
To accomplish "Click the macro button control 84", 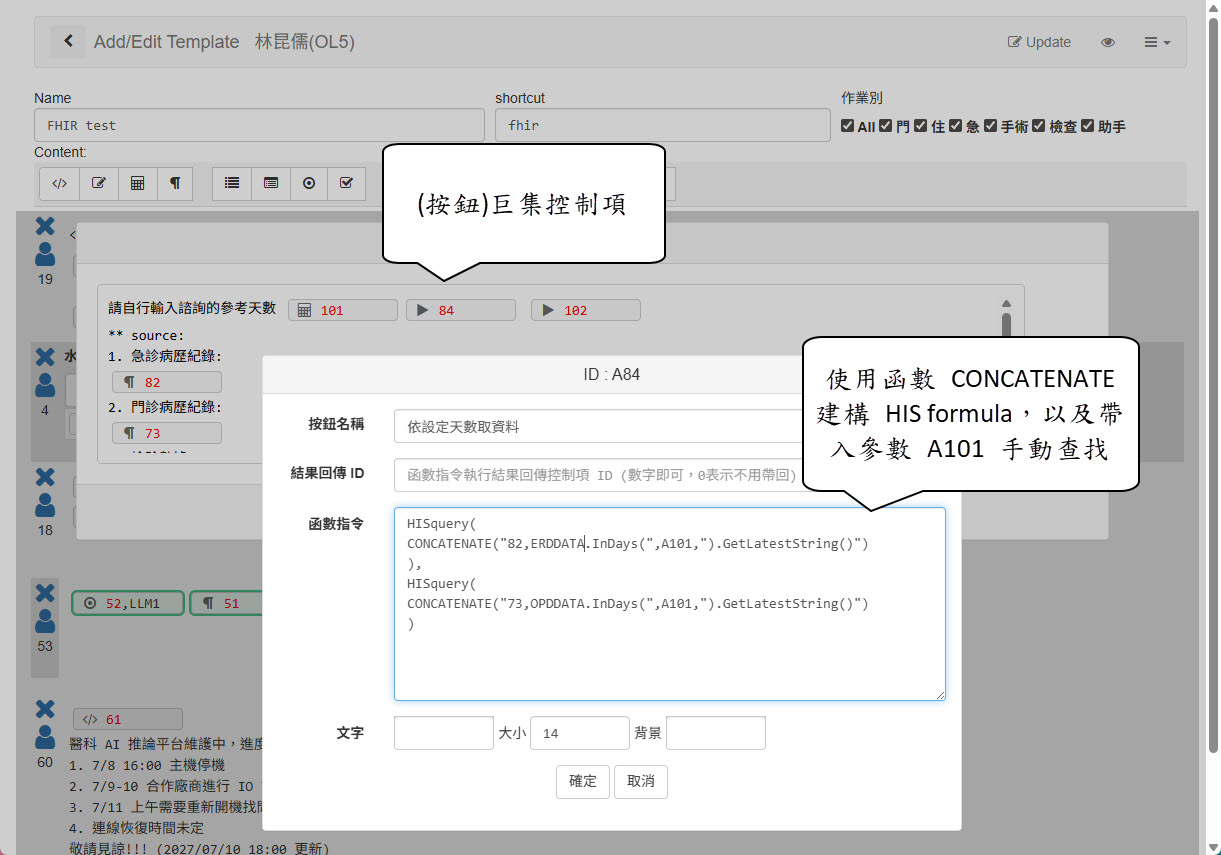I will point(460,310).
